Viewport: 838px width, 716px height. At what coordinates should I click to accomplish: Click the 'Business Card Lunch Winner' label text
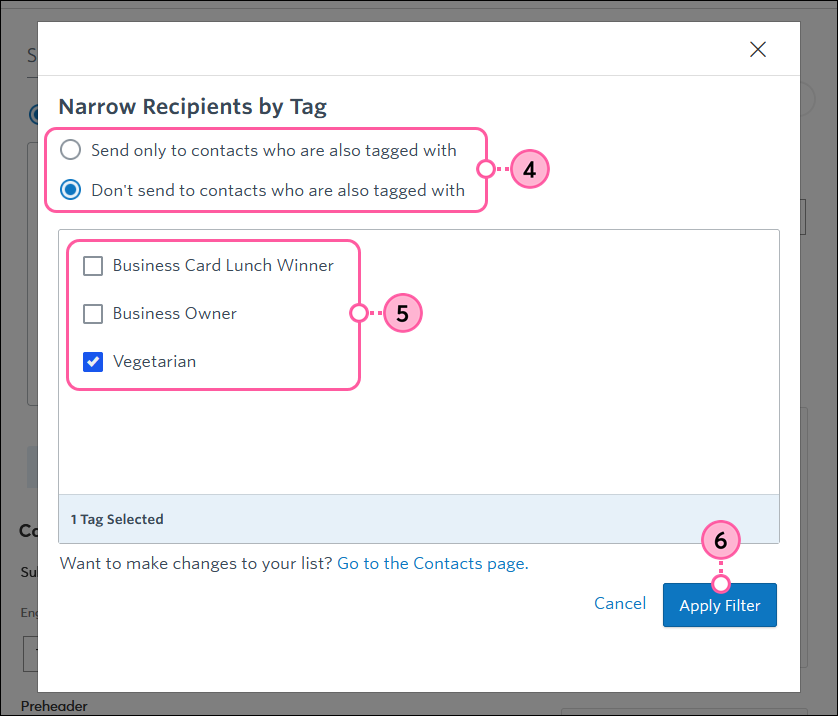[223, 266]
